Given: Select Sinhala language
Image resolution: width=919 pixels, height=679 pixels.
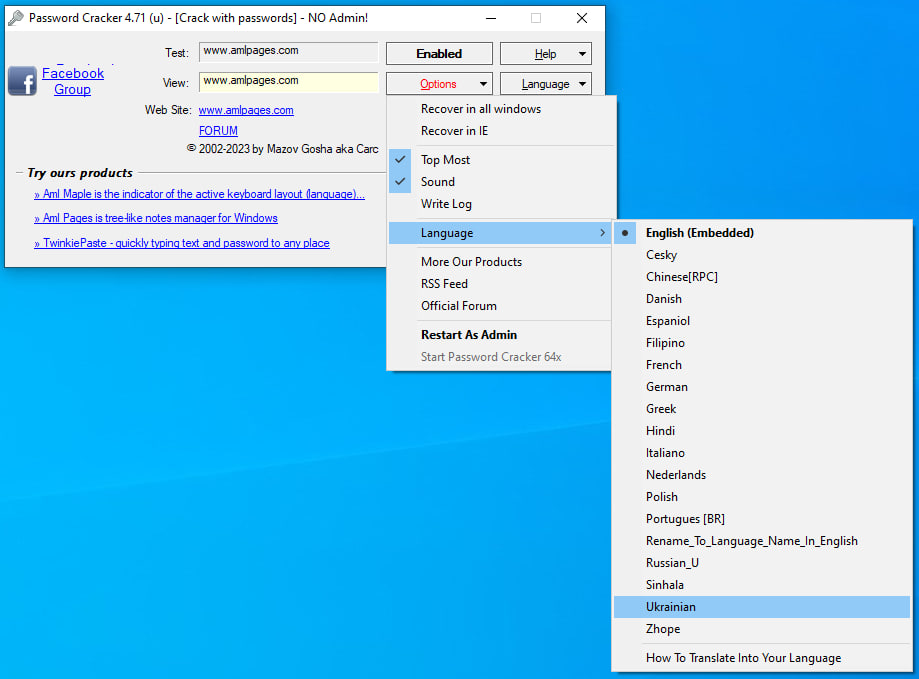Looking at the screenshot, I should pyautogui.click(x=762, y=585).
